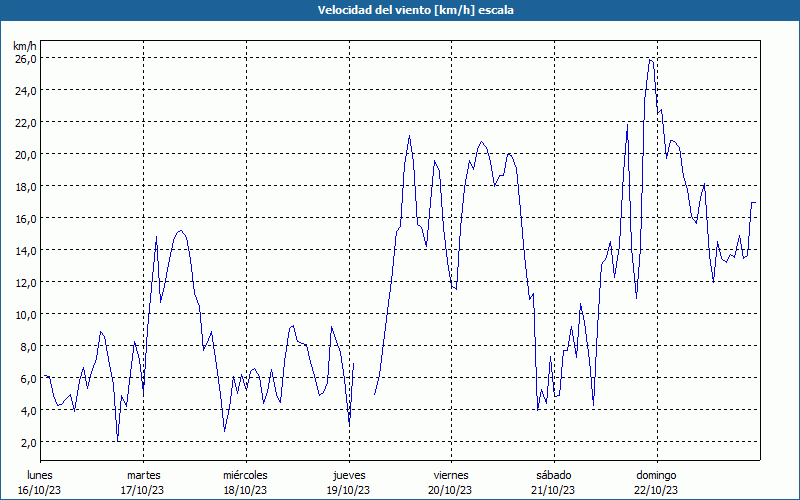Select the 'viernes' day label
The image size is (800, 500).
(451, 475)
